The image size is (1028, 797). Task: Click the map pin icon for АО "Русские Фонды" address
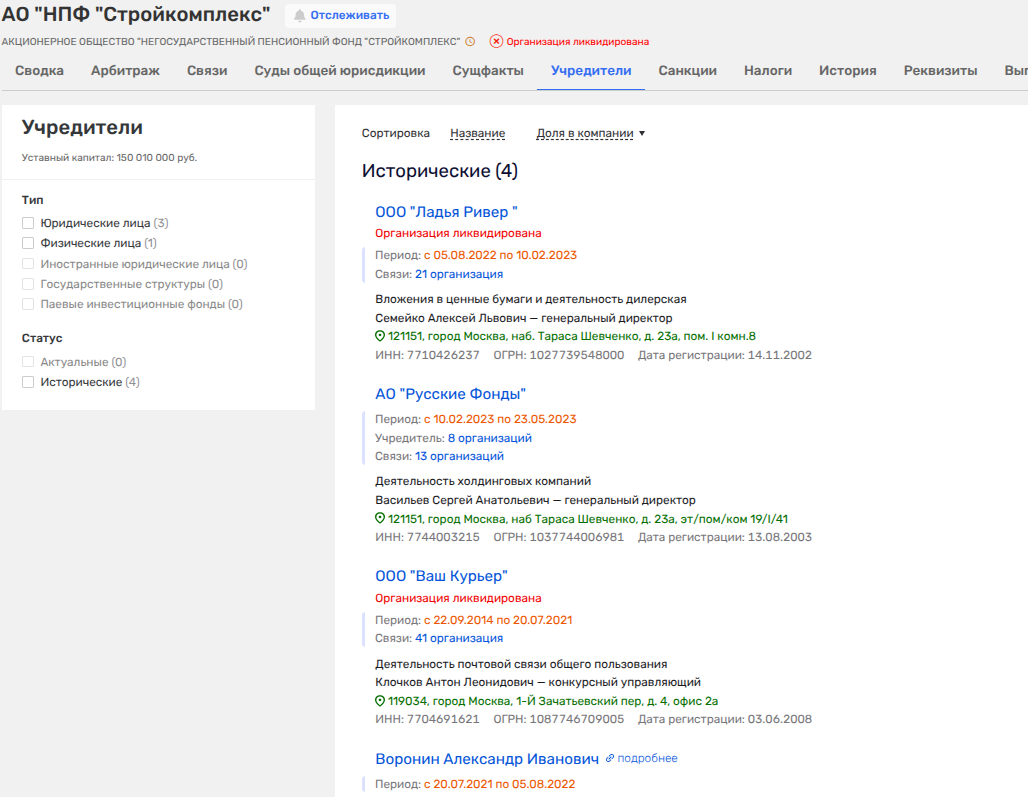pos(380,519)
